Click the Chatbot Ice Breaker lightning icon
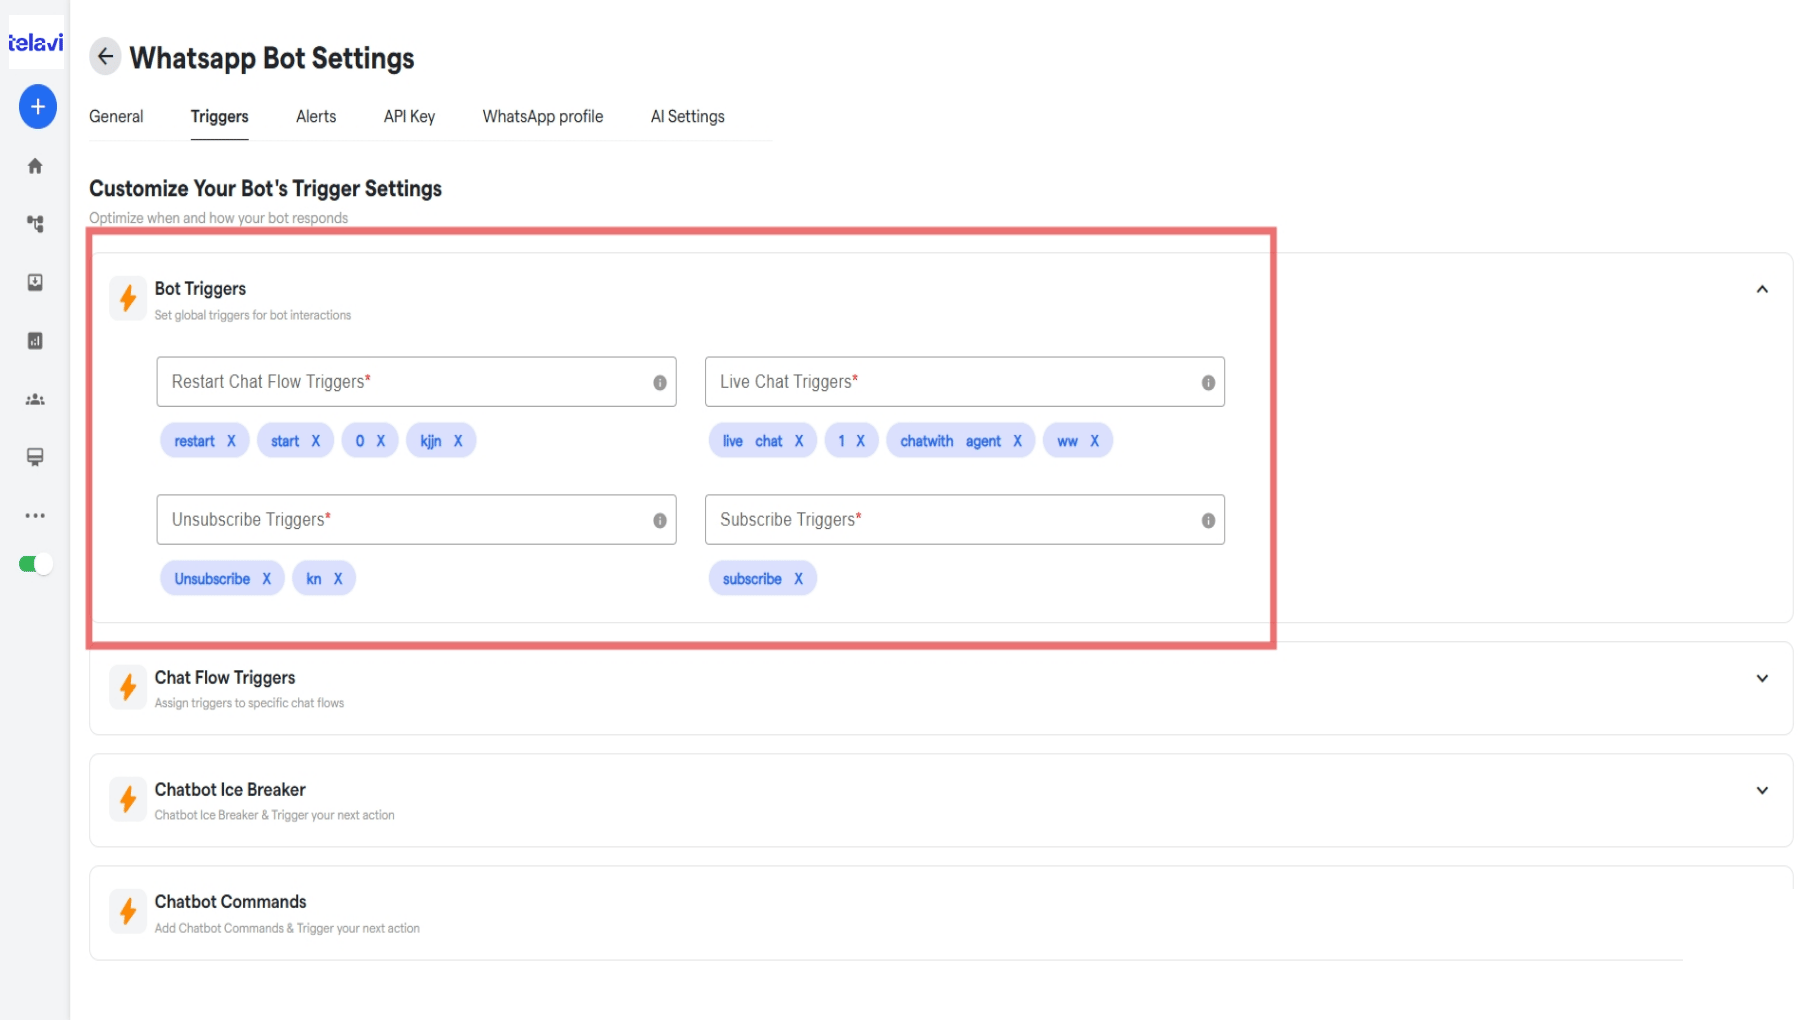Image resolution: width=1806 pixels, height=1020 pixels. 128,799
